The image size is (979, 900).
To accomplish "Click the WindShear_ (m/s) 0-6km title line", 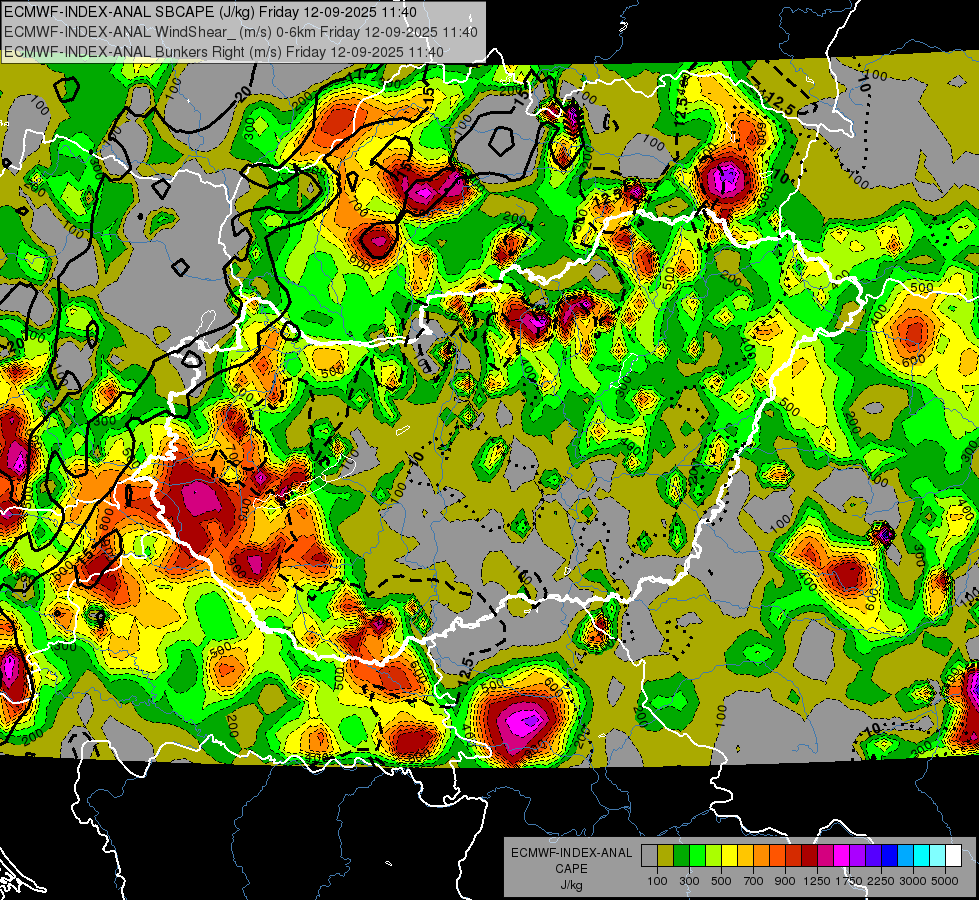I will [240, 32].
